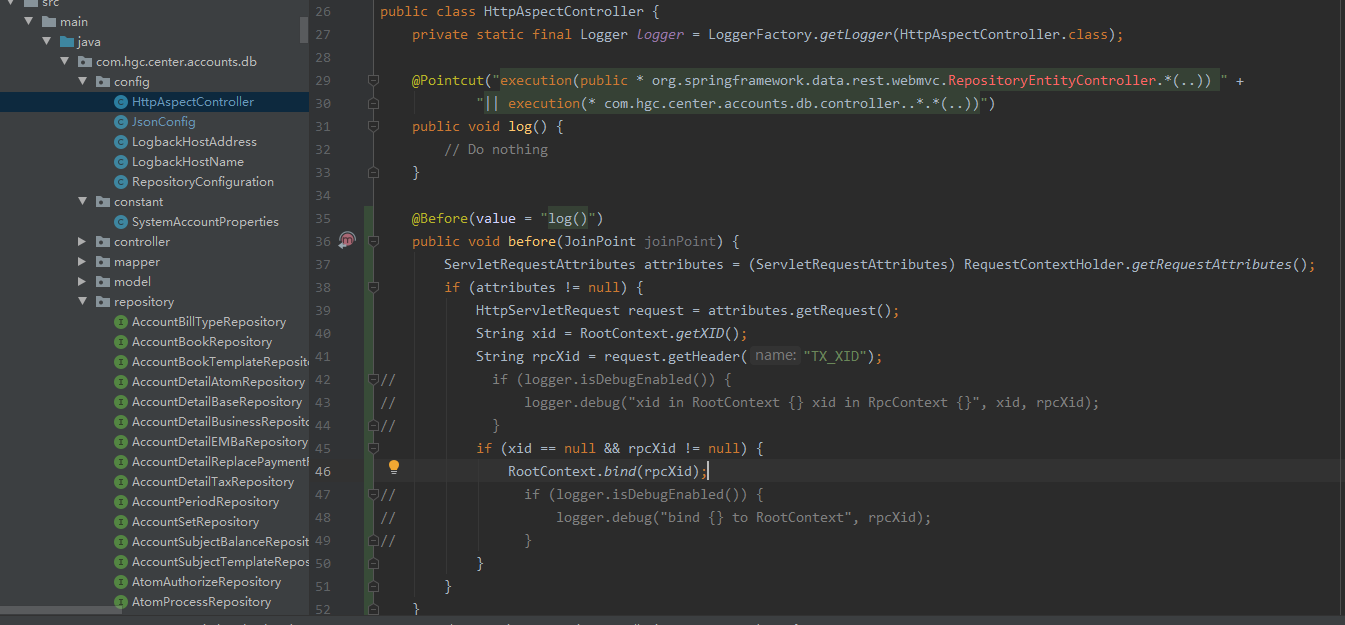Open AccountSubjectBalanceRepository file
1345x625 pixels.
pos(220,542)
